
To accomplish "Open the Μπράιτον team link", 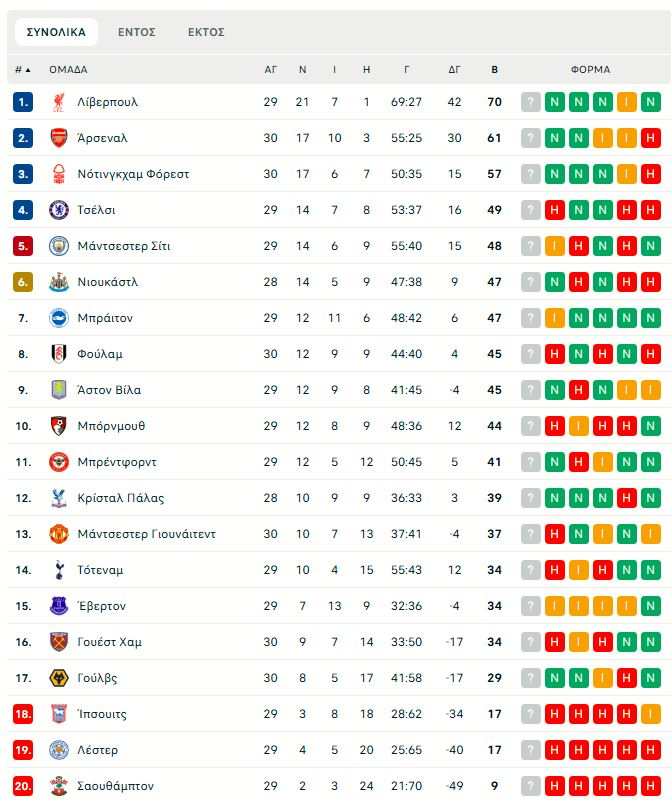I will pyautogui.click(x=105, y=318).
